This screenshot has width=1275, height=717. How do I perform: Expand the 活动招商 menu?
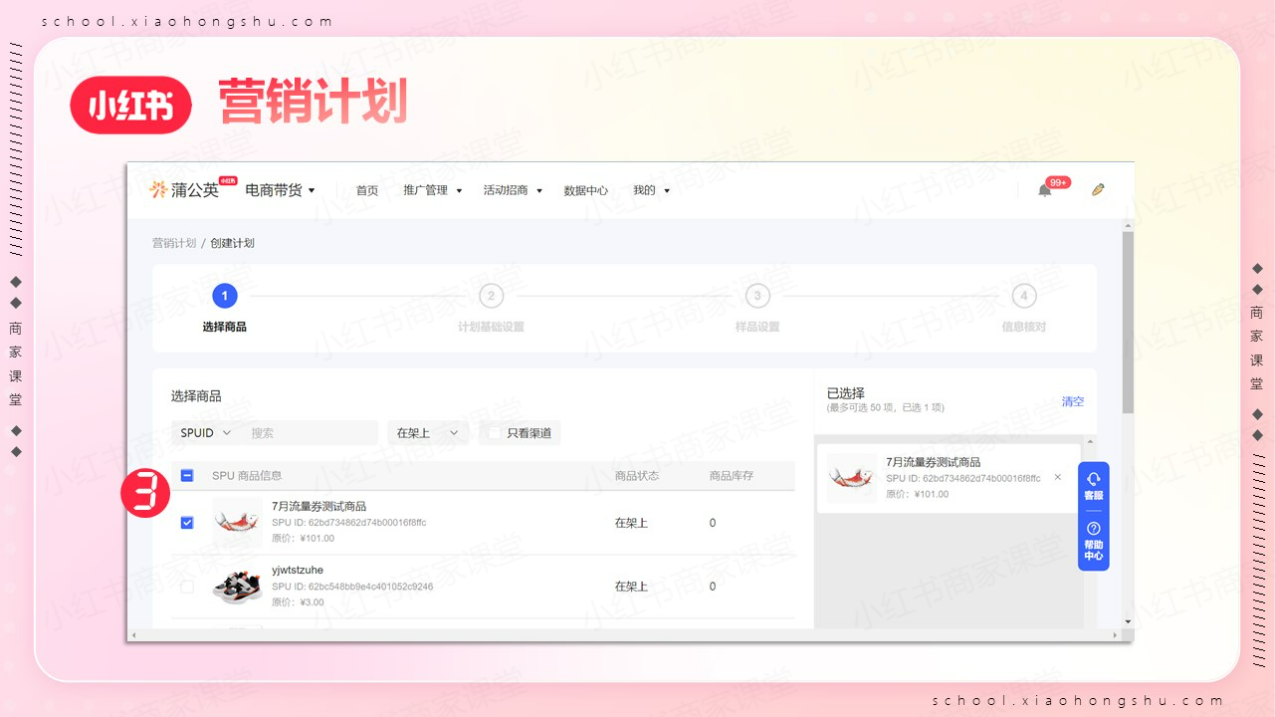pyautogui.click(x=513, y=190)
